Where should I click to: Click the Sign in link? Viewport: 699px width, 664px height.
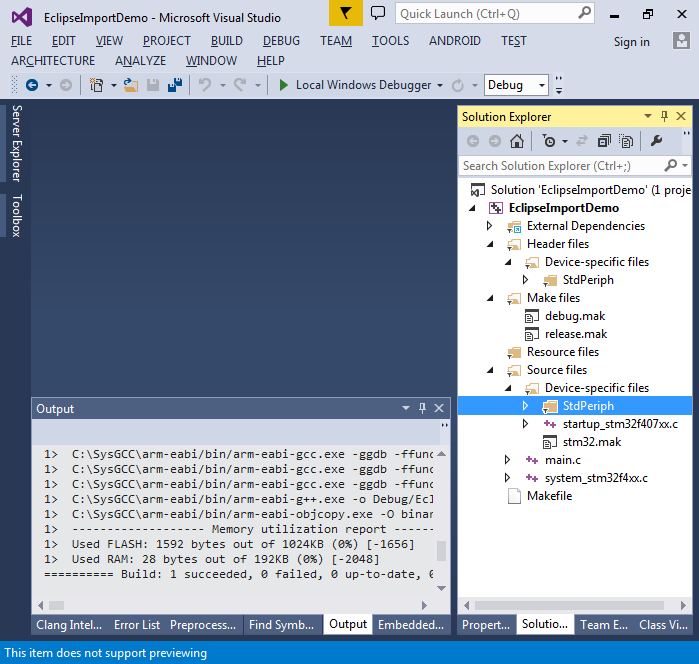pos(631,41)
